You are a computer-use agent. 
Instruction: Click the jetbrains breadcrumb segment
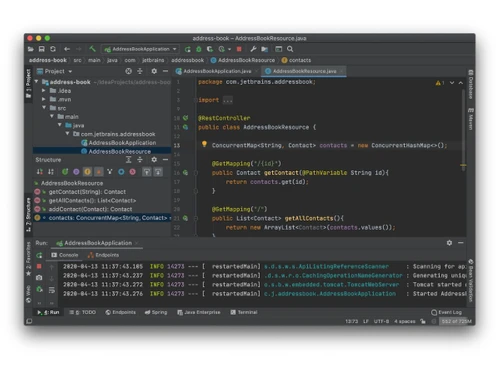pos(153,60)
